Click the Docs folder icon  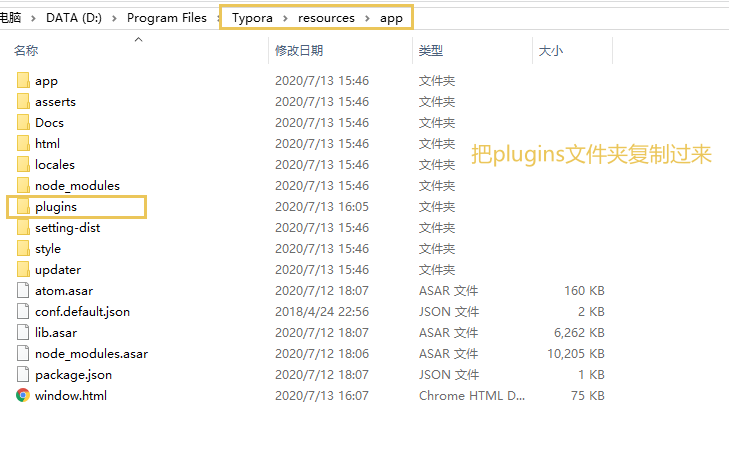coord(23,122)
